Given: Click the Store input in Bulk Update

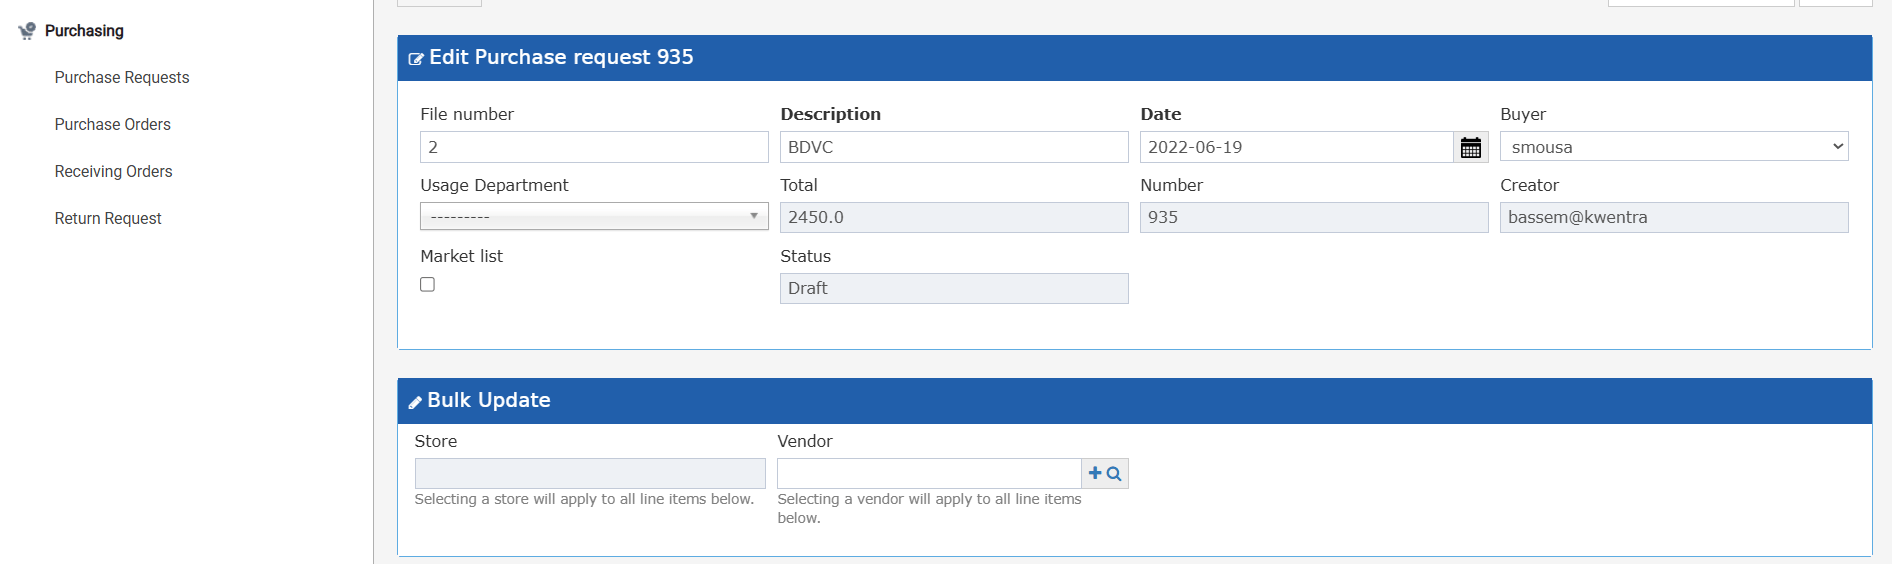Looking at the screenshot, I should 590,473.
